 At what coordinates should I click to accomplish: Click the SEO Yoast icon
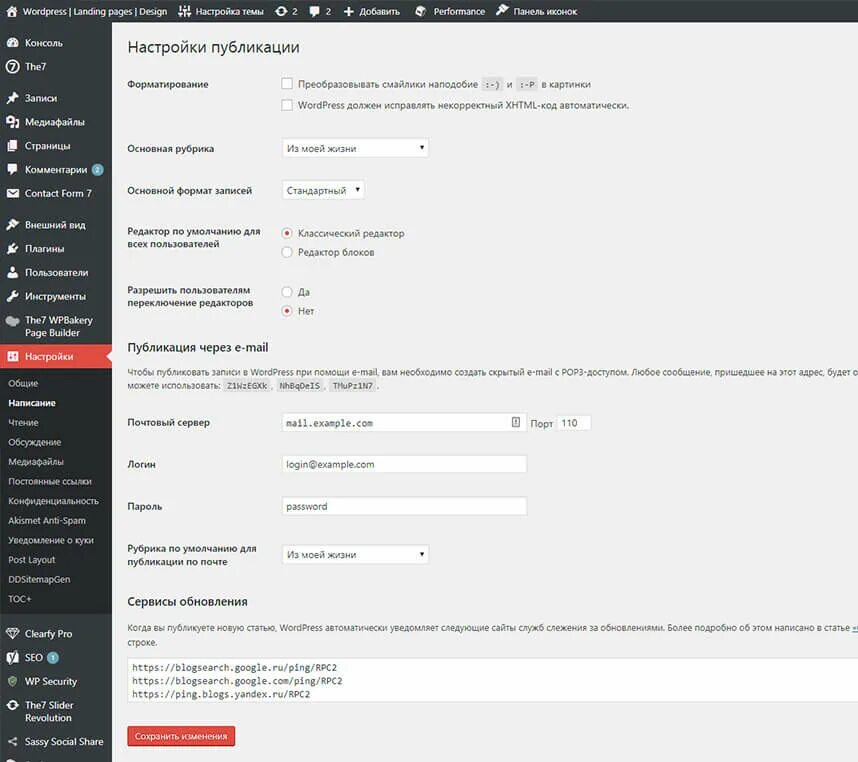coord(13,658)
